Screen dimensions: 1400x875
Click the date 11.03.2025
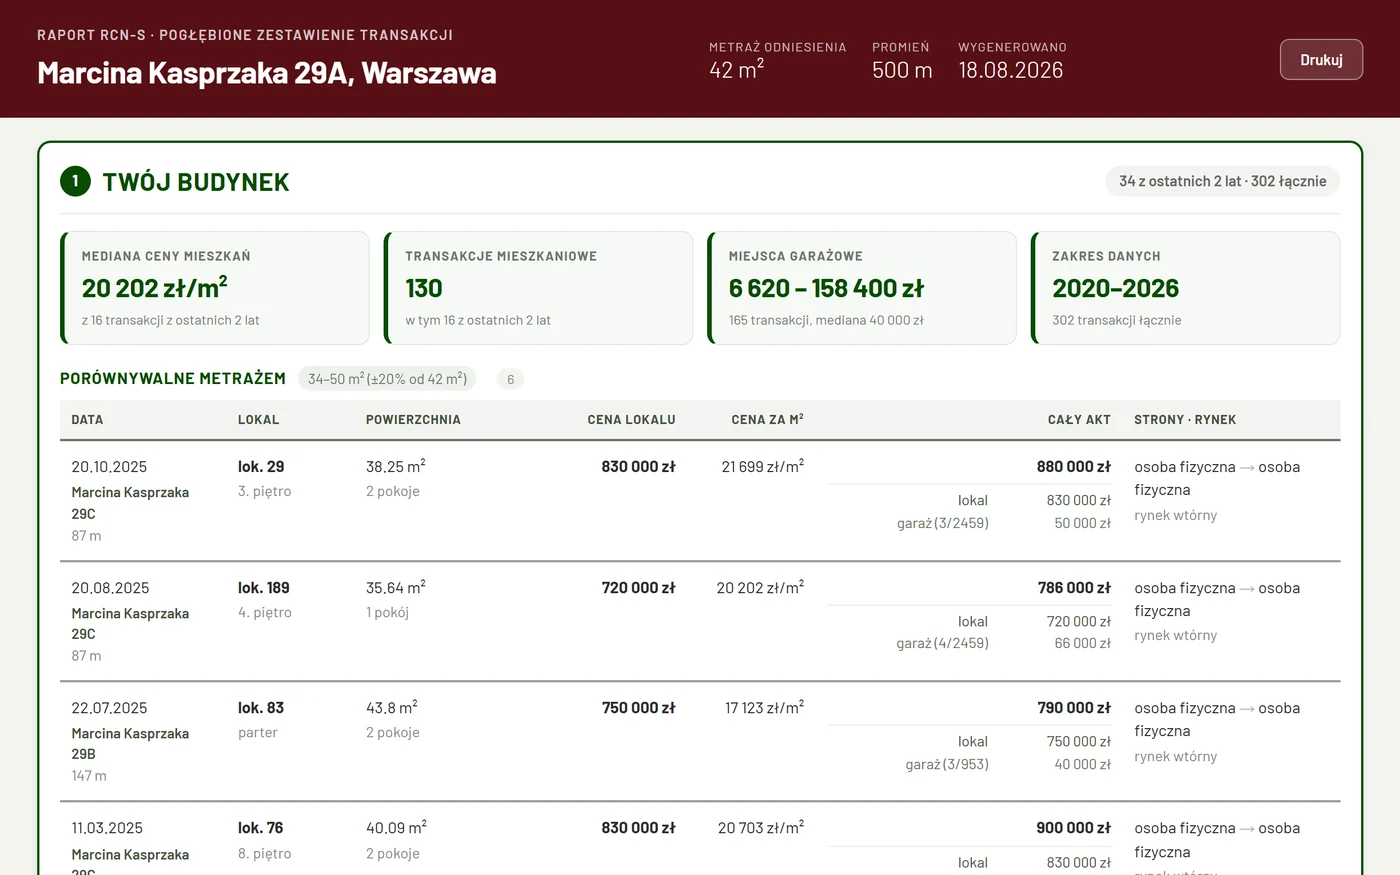107,828
